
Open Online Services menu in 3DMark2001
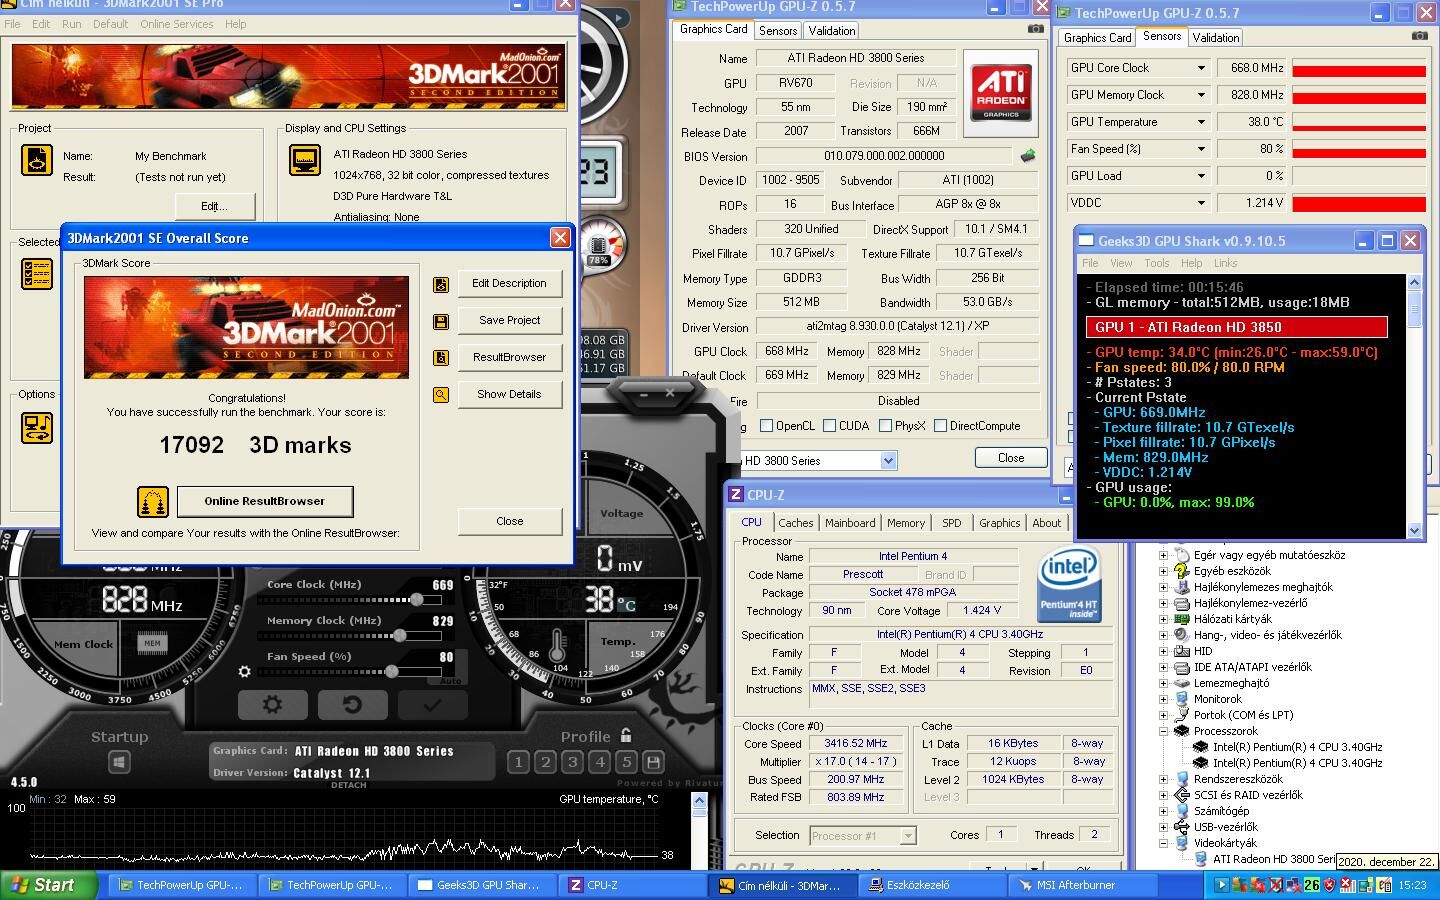[176, 24]
